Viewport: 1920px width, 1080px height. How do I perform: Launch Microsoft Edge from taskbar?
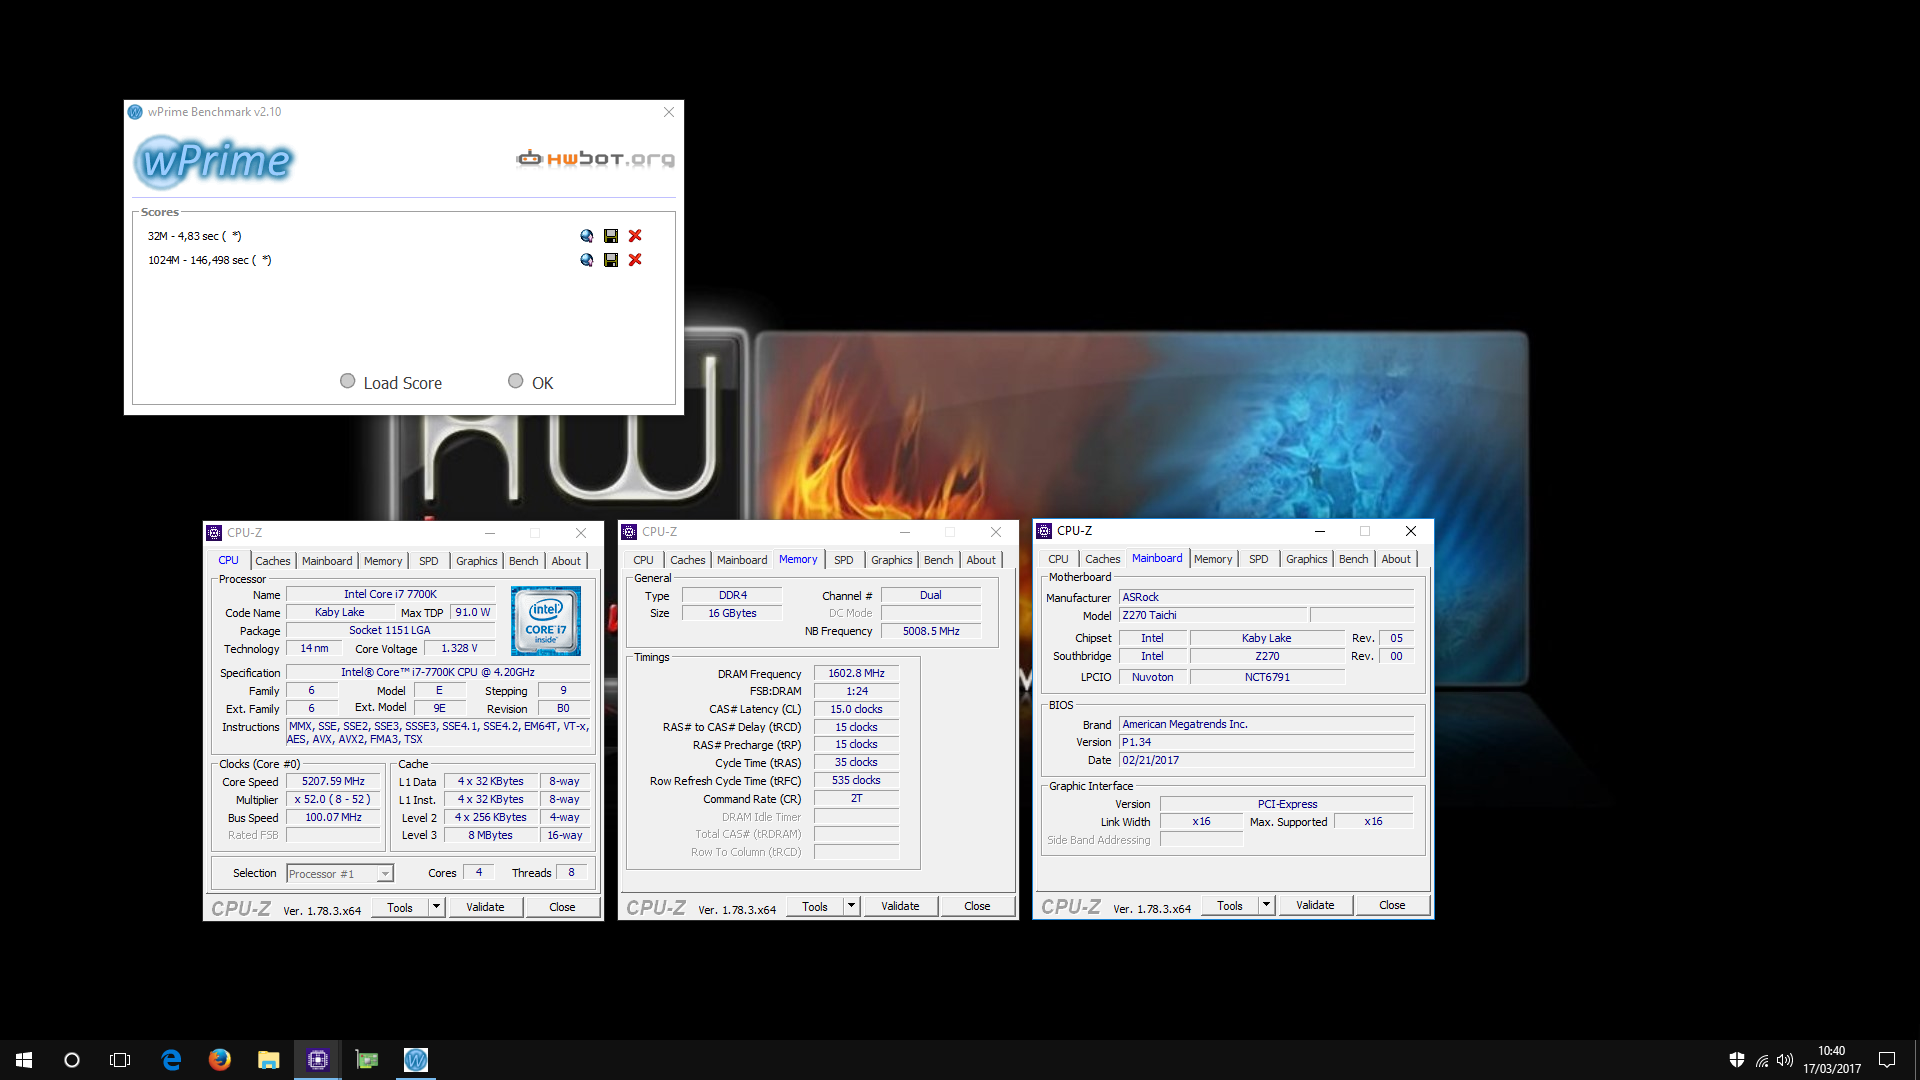coord(171,1060)
